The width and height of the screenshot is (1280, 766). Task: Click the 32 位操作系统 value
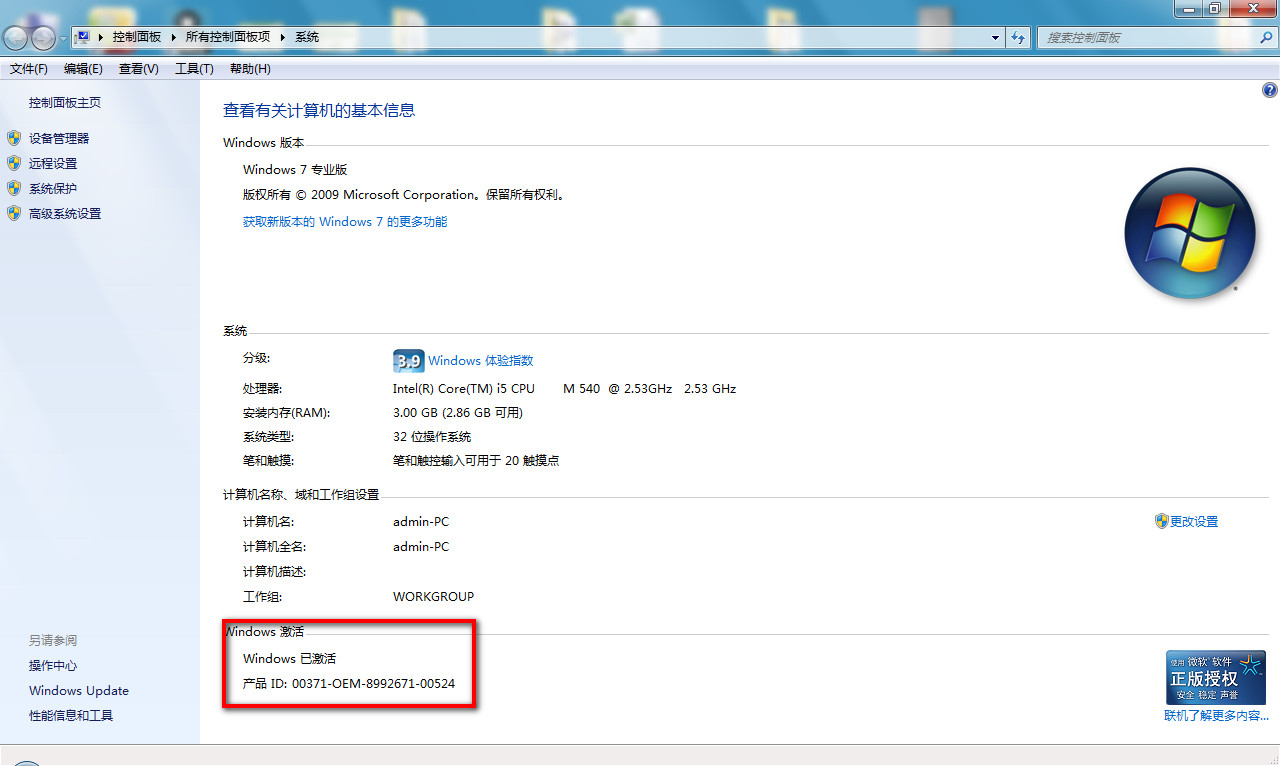432,437
